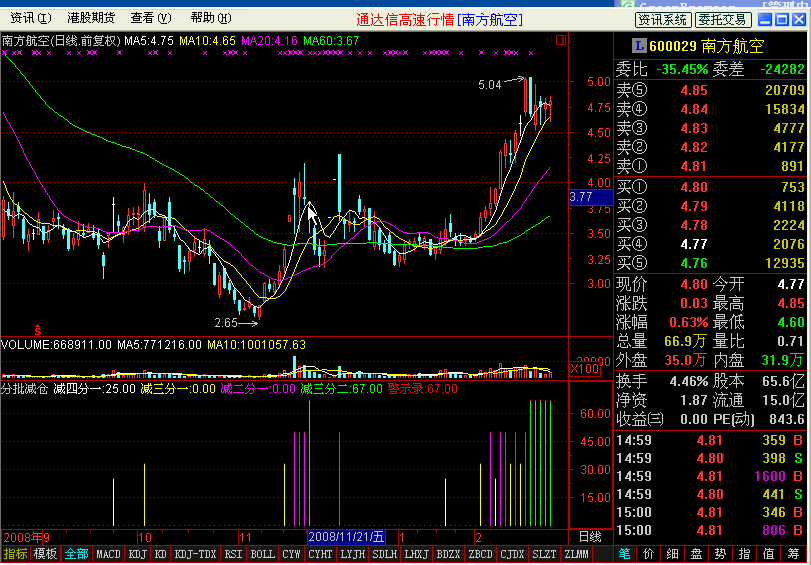Click the 5.04 high price label
This screenshot has width=811, height=565.
coord(489,84)
